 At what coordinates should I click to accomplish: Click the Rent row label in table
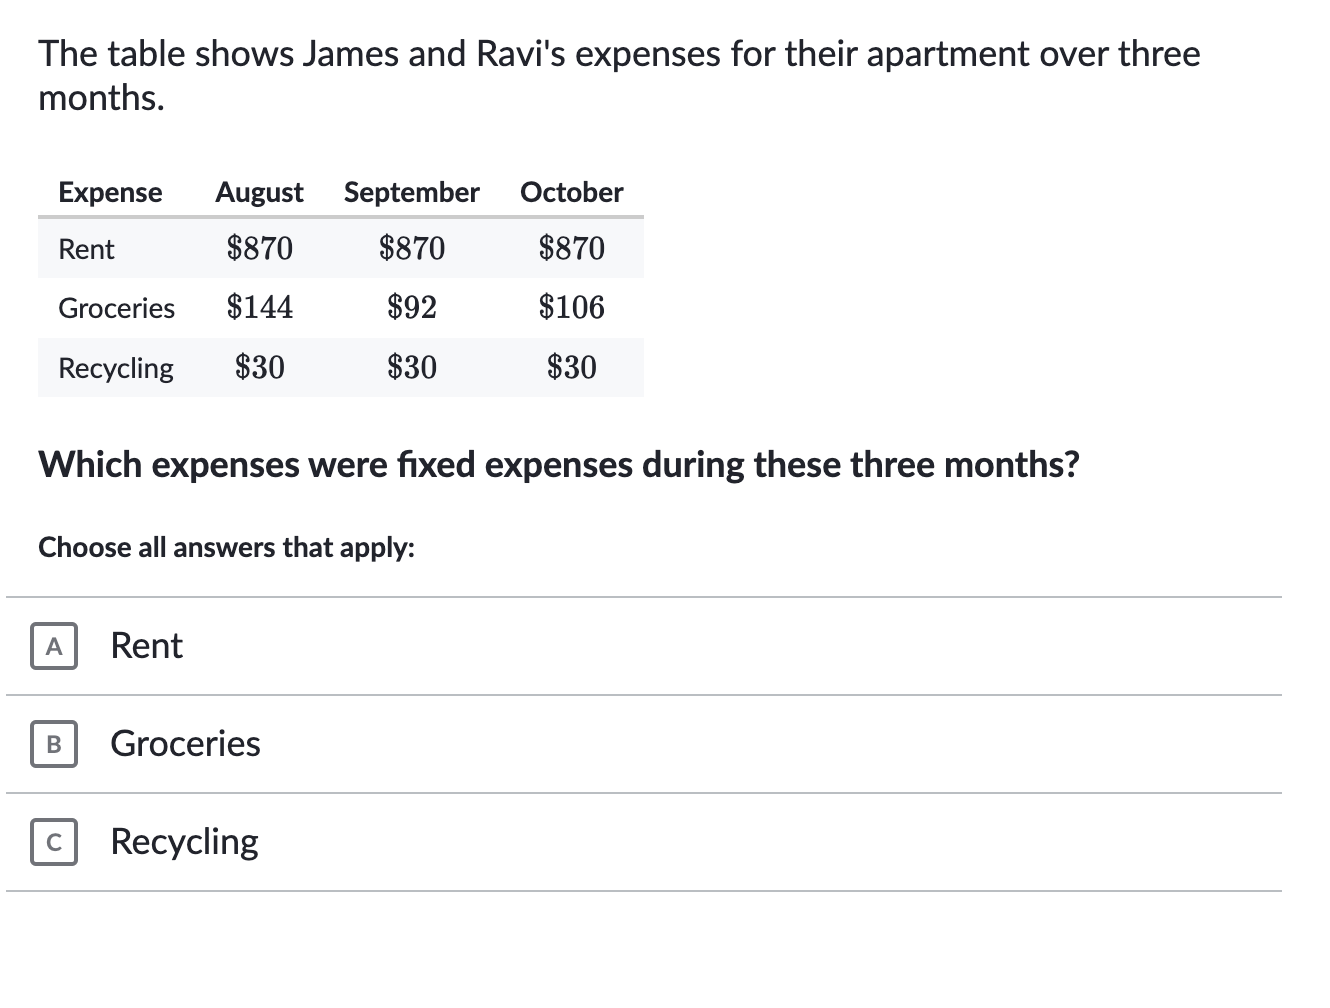coord(86,249)
